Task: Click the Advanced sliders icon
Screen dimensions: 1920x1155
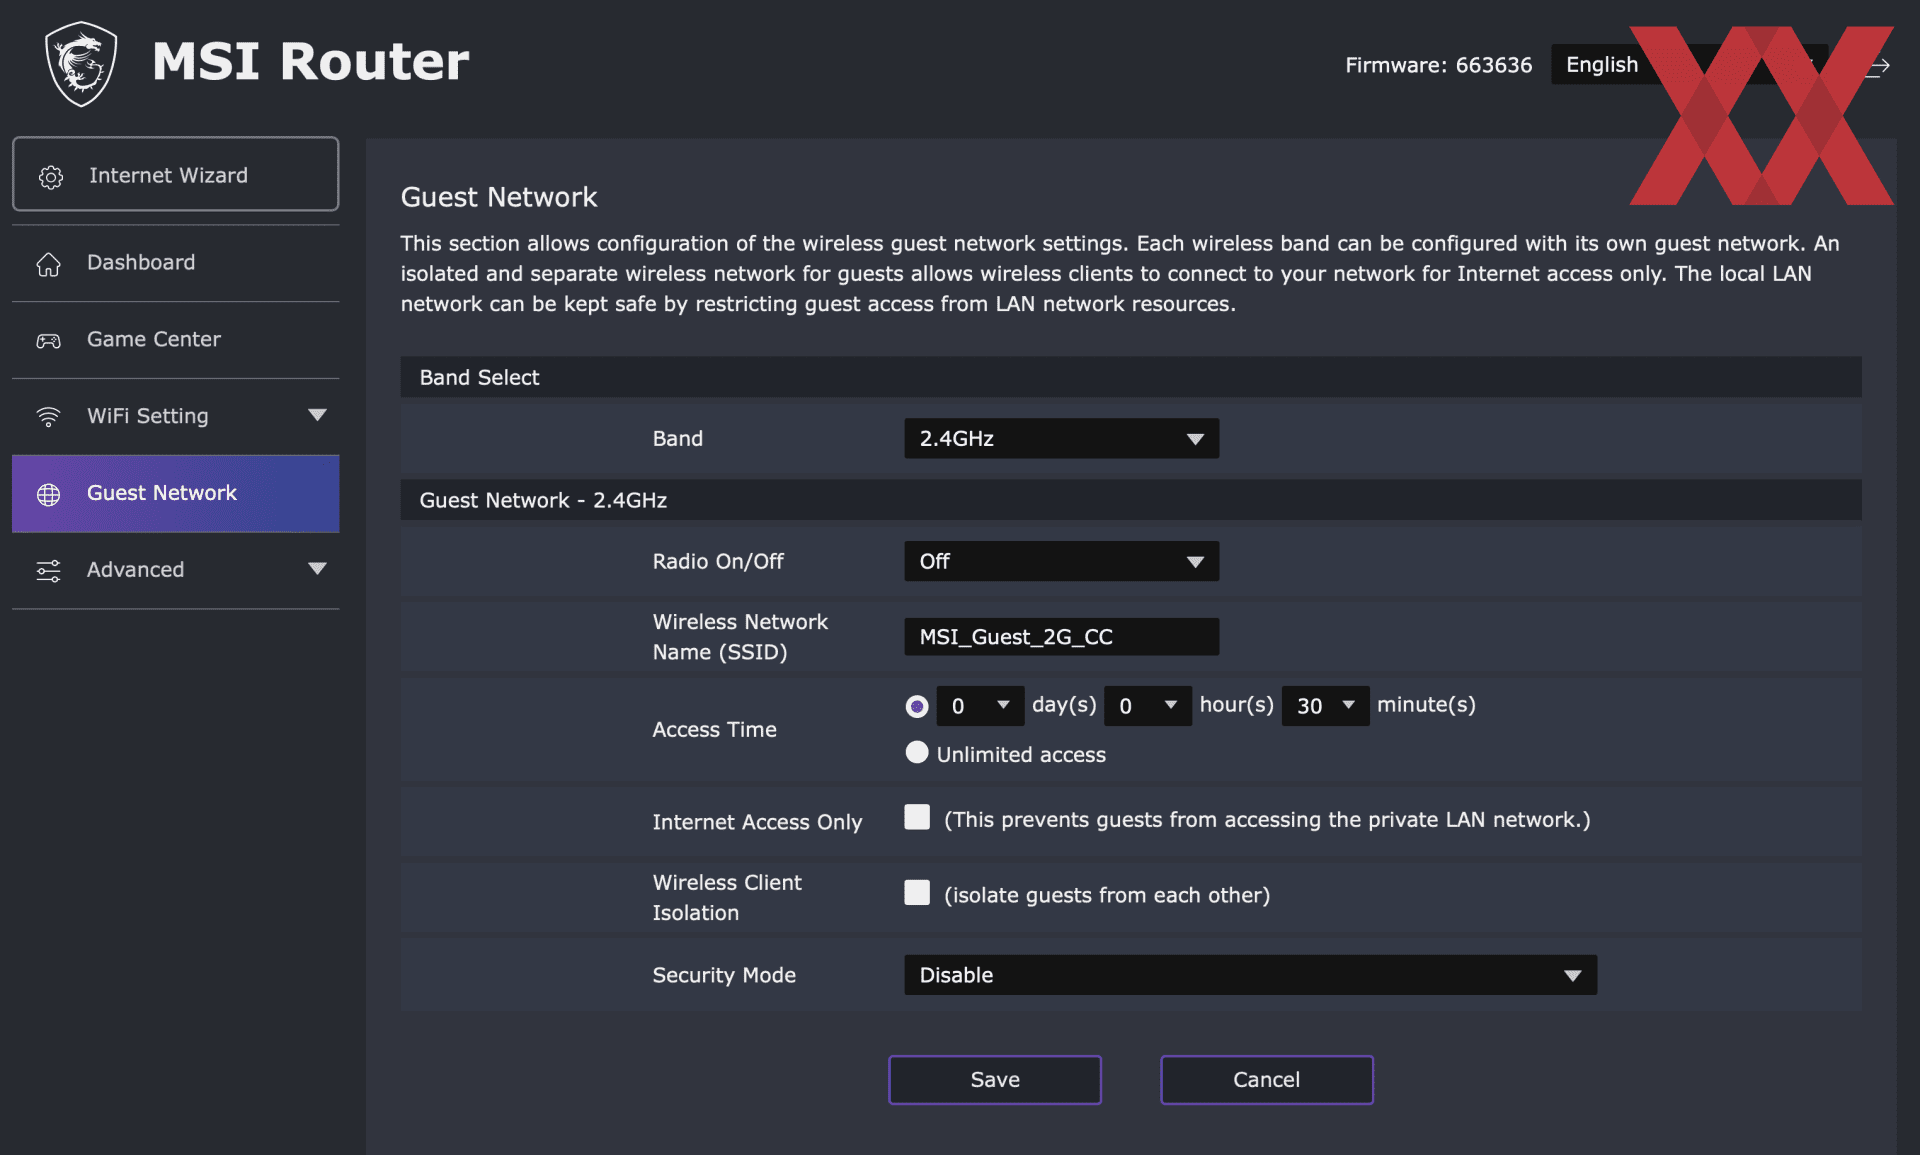Action: pos(48,571)
